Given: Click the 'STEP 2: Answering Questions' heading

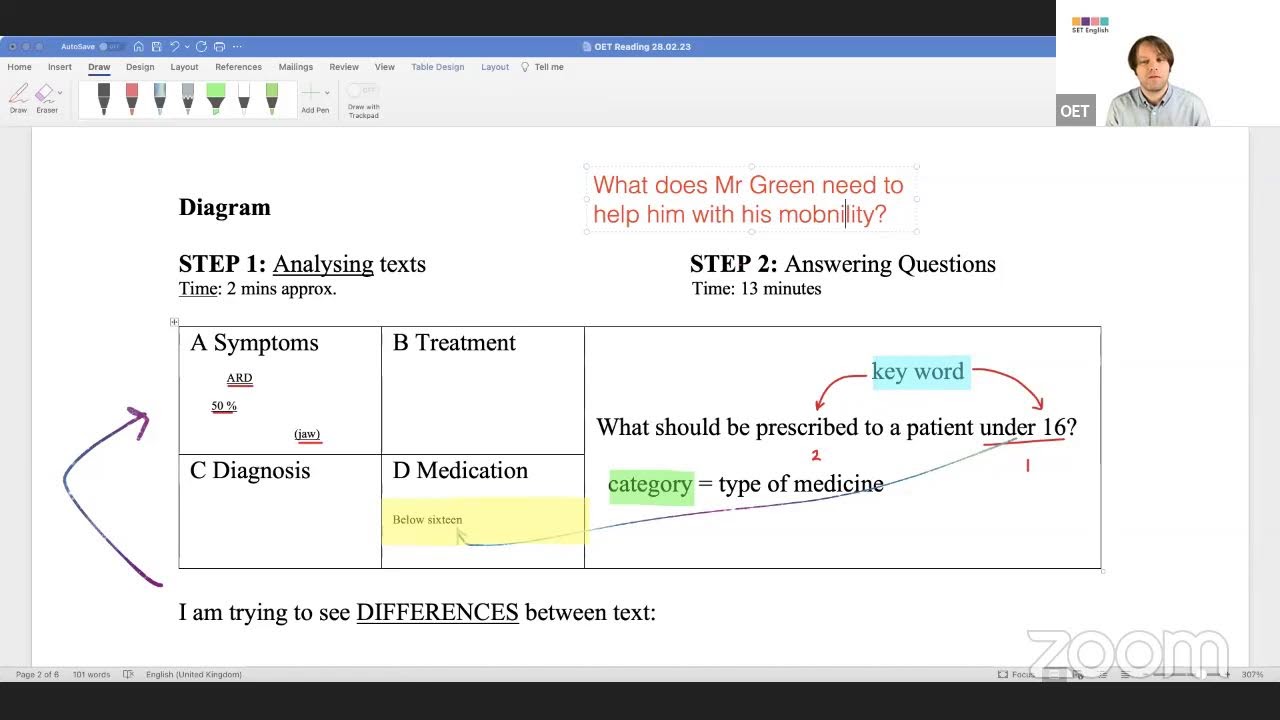Looking at the screenshot, I should 843,264.
